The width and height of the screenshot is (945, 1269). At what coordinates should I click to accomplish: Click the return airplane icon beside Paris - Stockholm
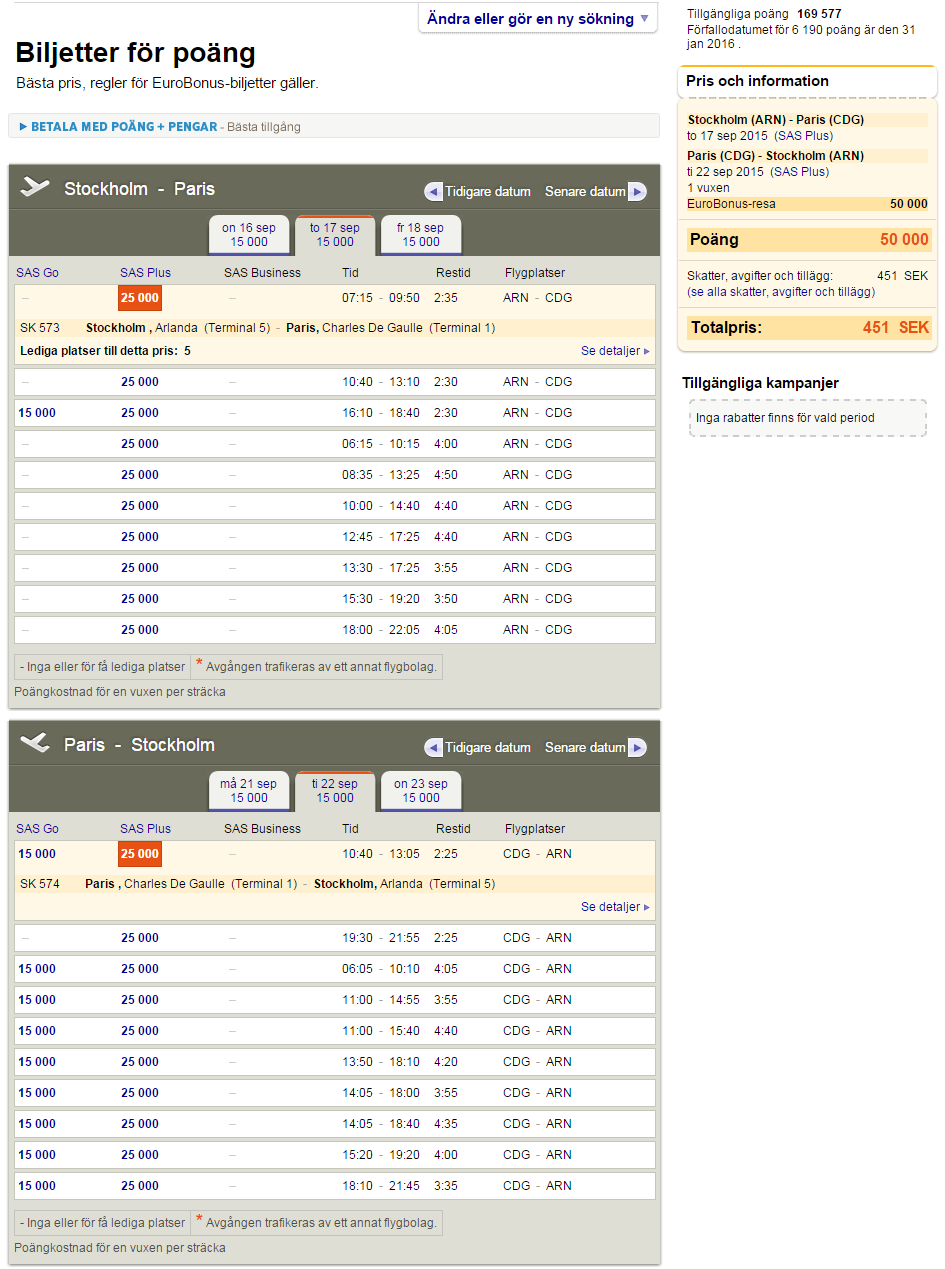(x=35, y=744)
